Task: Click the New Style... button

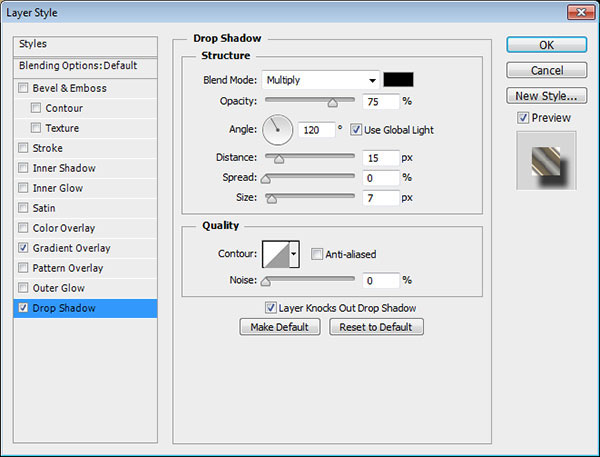Action: pos(546,96)
